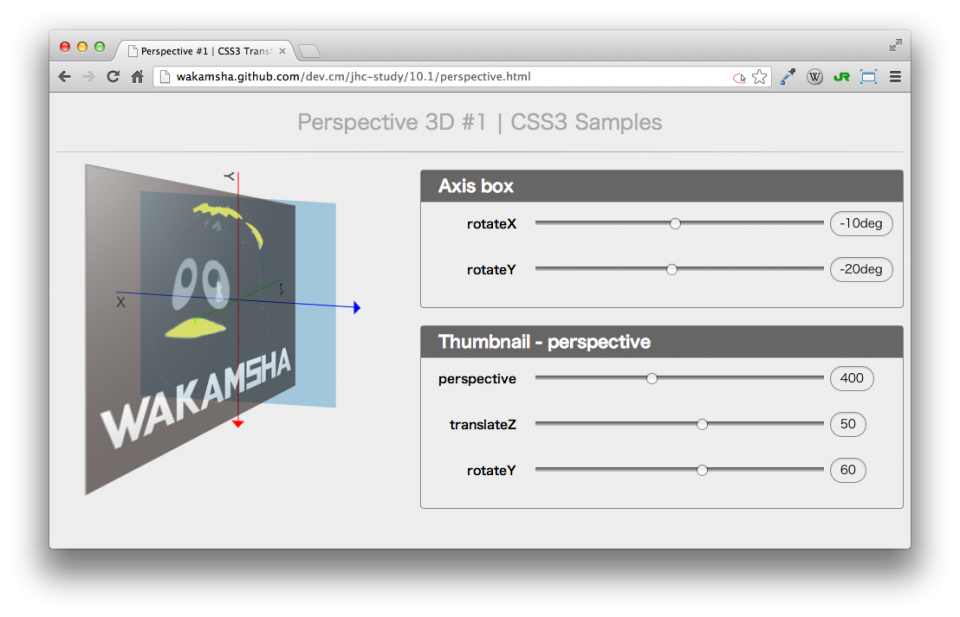Click the page icon beside the URL
The height and width of the screenshot is (617, 960).
(163, 76)
